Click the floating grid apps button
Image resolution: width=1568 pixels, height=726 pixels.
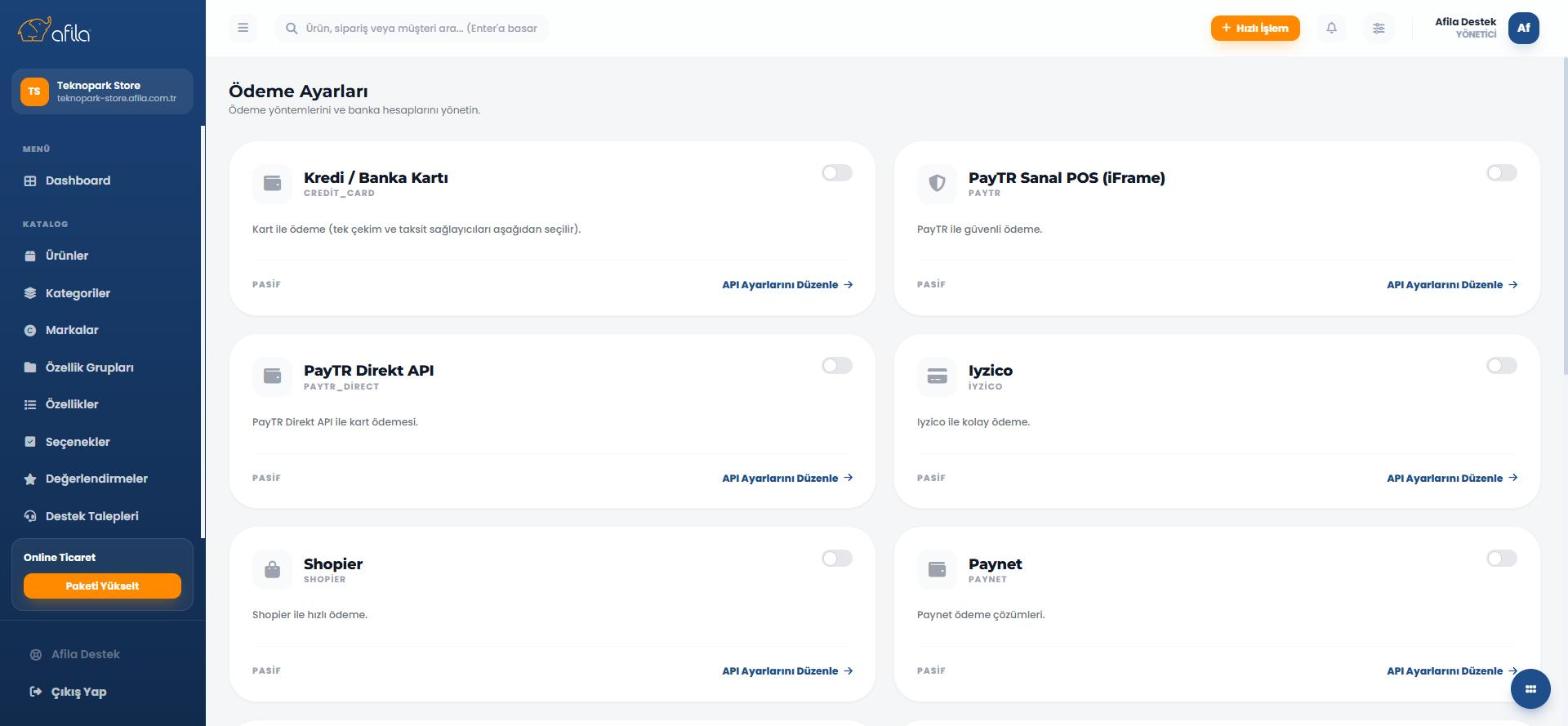pos(1530,689)
